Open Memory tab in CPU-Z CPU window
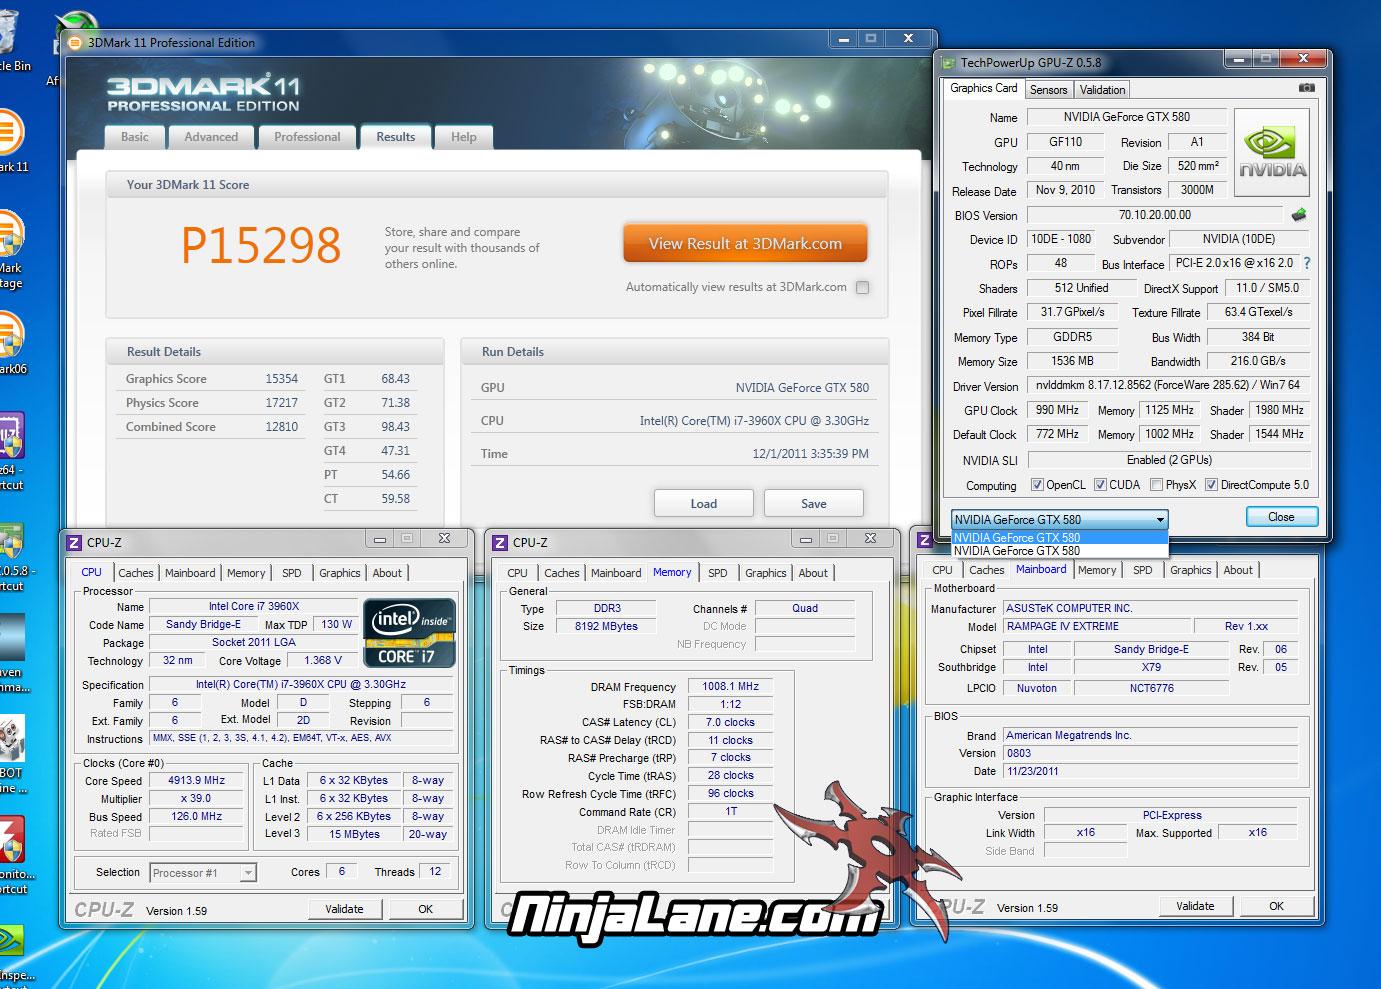1381x989 pixels. 246,573
